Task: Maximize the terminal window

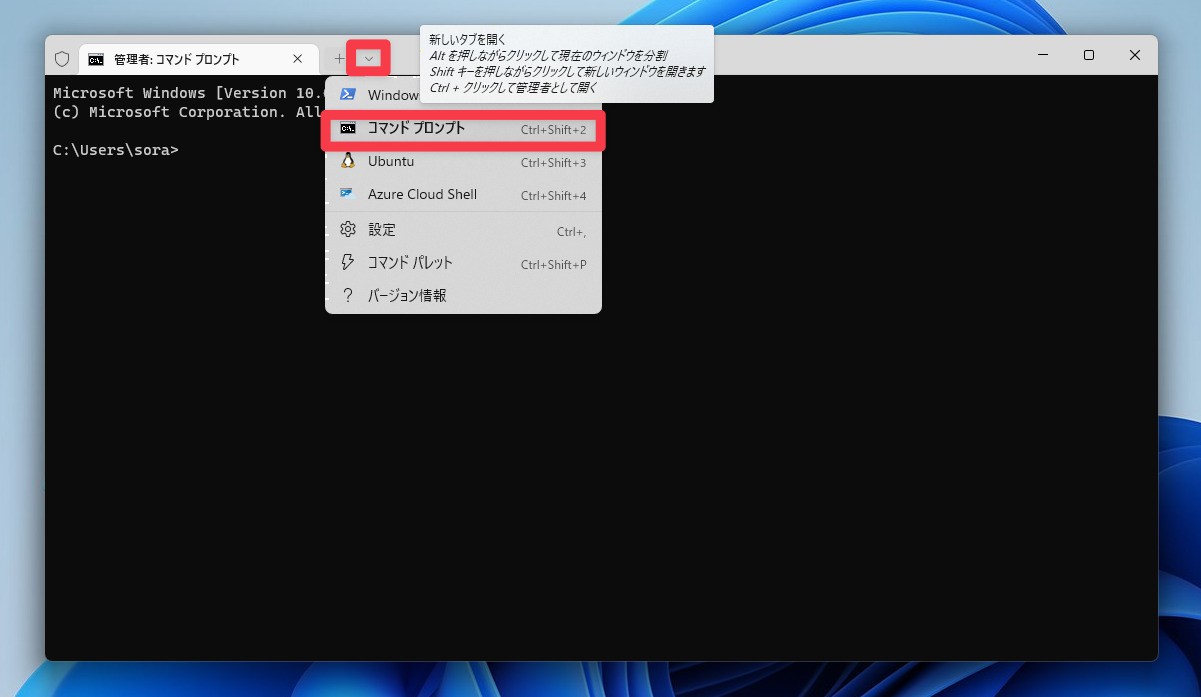Action: point(1089,55)
